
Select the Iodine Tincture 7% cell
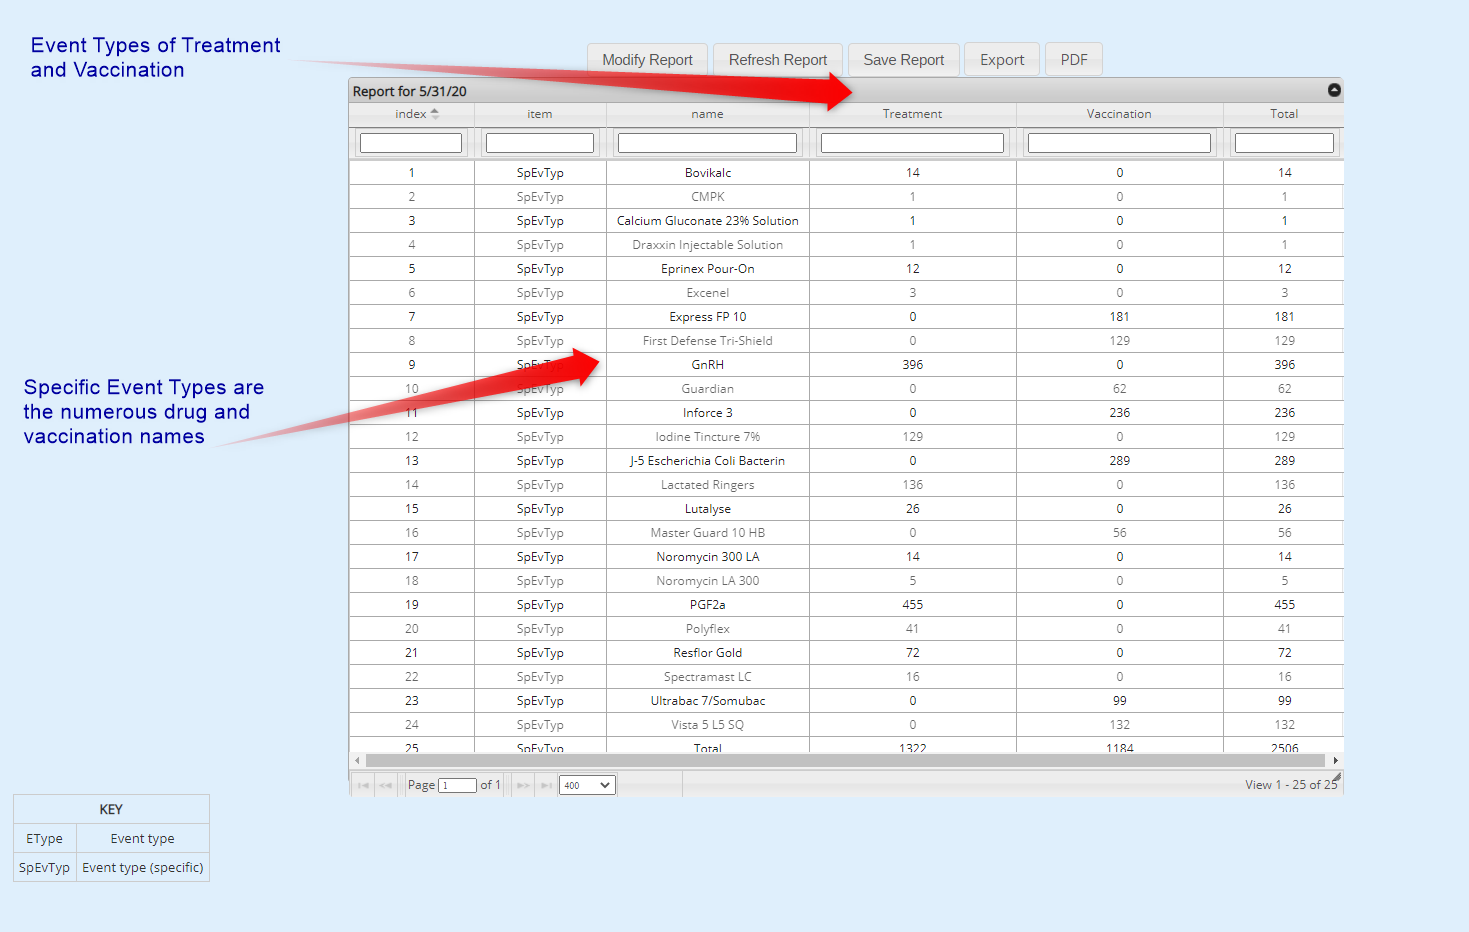coord(708,437)
